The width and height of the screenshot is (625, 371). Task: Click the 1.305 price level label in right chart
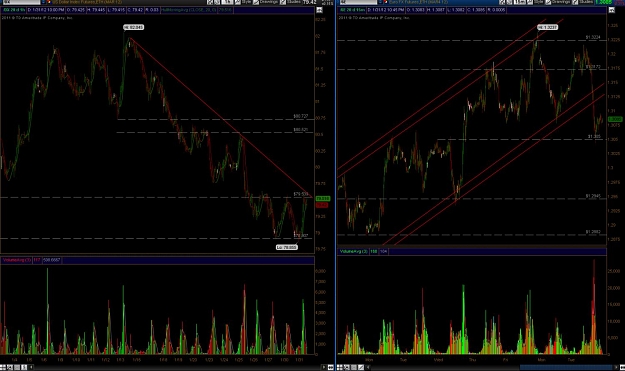(594, 136)
